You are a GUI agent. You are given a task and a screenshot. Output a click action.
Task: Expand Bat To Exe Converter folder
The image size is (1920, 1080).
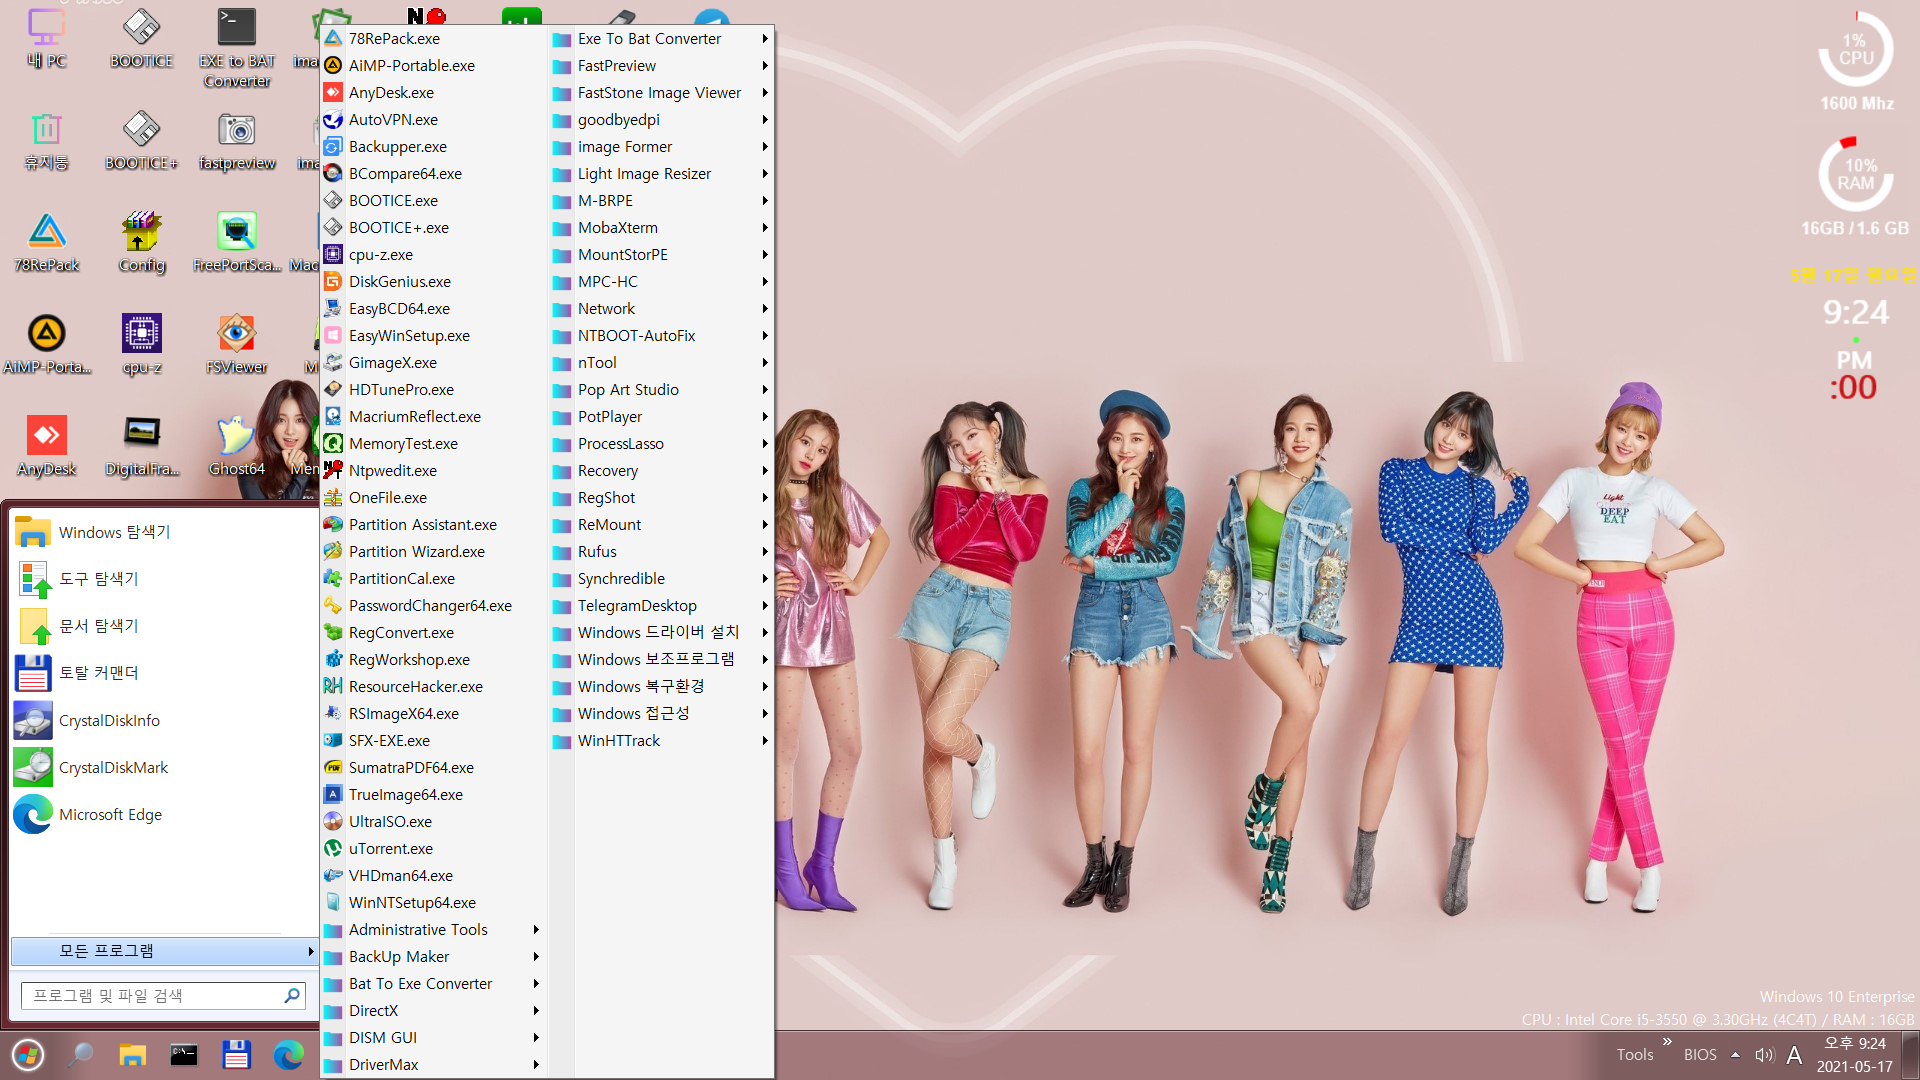(434, 983)
